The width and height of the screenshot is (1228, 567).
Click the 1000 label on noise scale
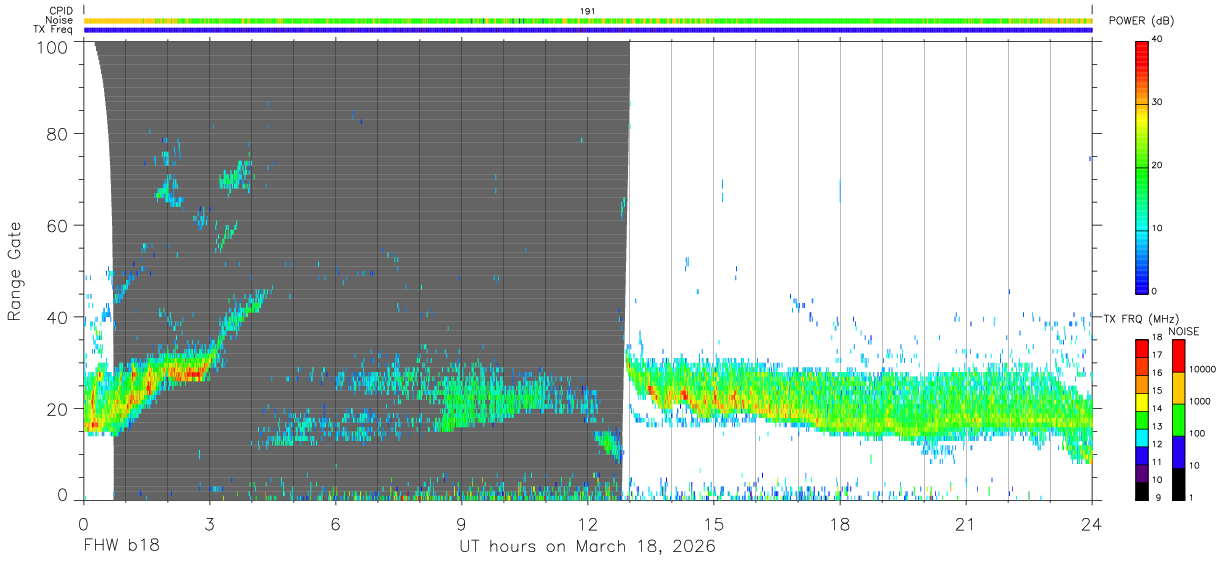click(x=1199, y=401)
